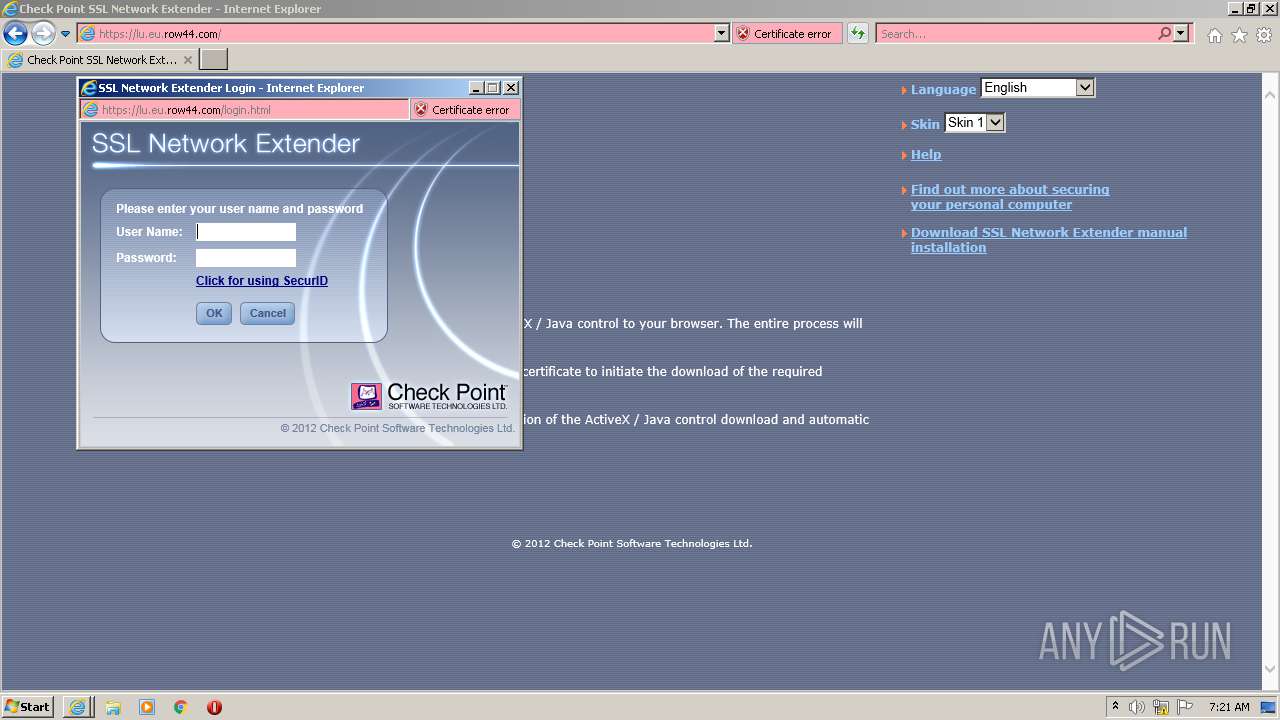Click the Password input field
This screenshot has width=1280, height=720.
point(246,258)
